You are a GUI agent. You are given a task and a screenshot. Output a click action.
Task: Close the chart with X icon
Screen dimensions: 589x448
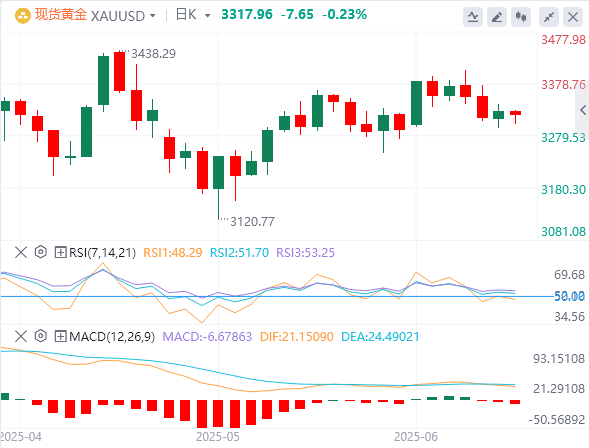[x=573, y=17]
